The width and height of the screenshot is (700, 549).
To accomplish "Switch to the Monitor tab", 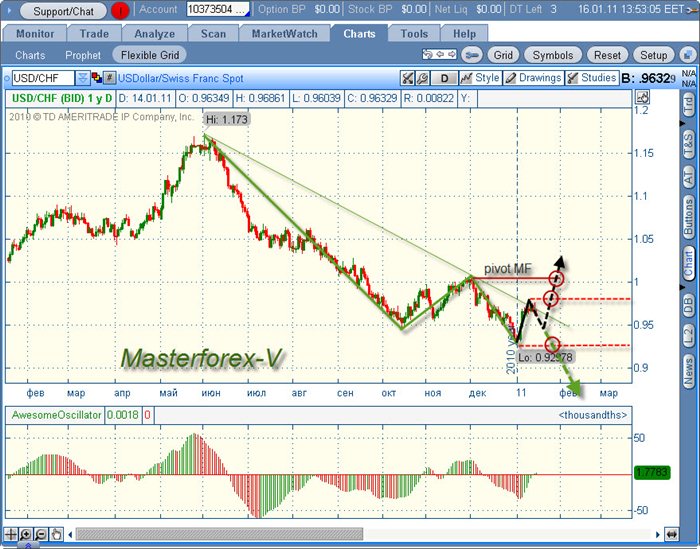I will pyautogui.click(x=35, y=33).
